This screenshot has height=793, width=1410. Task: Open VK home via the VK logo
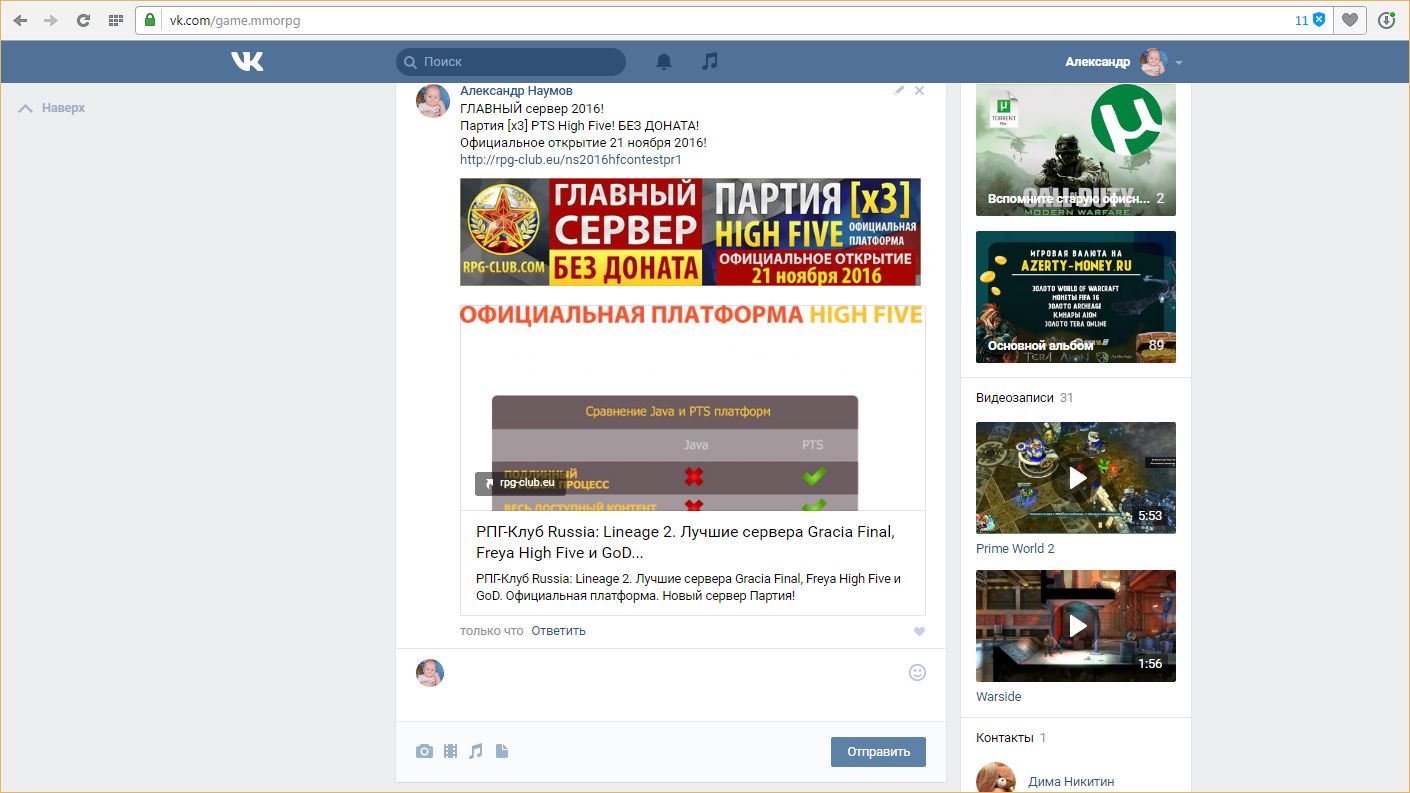coord(247,61)
